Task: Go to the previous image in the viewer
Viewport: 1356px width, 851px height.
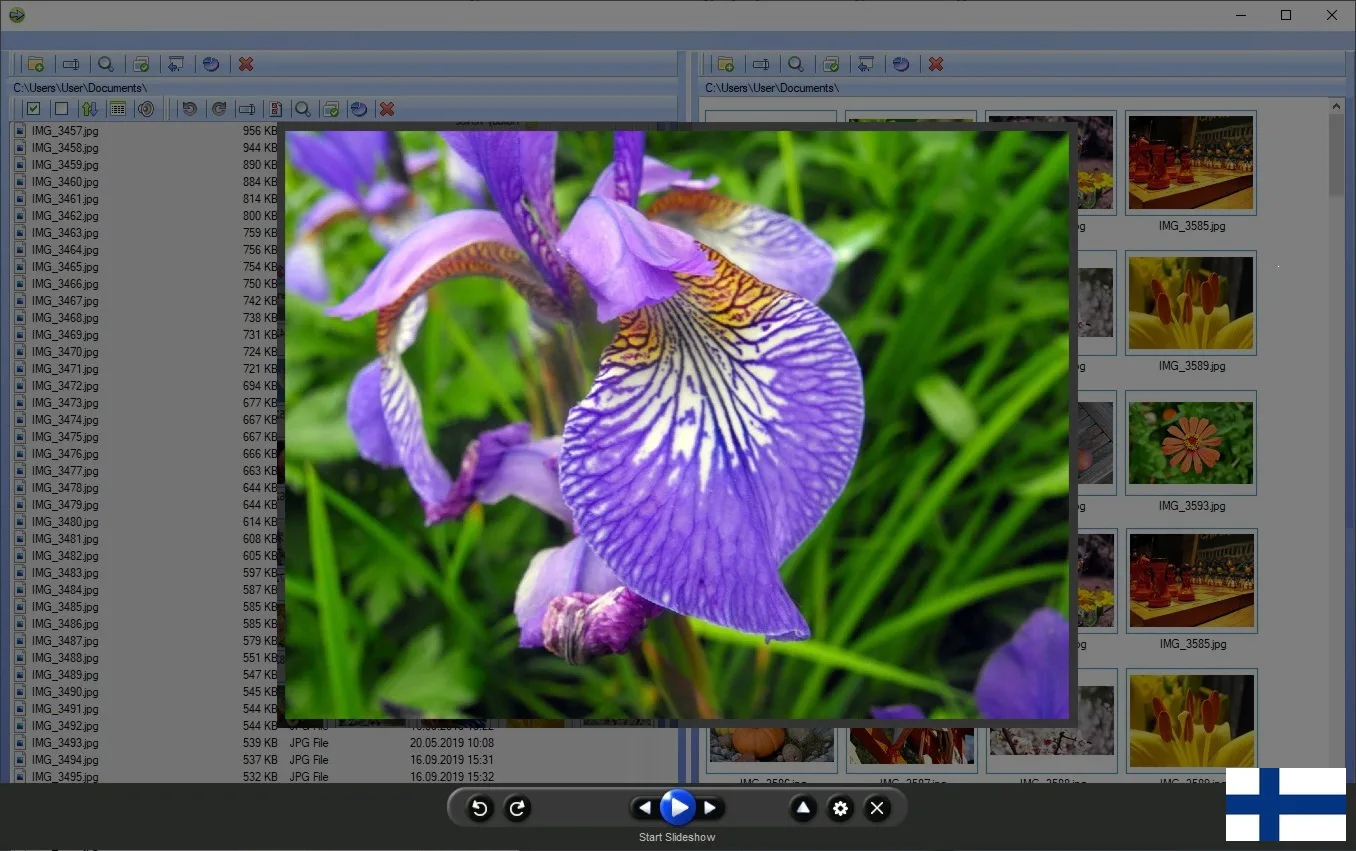Action: 645,808
